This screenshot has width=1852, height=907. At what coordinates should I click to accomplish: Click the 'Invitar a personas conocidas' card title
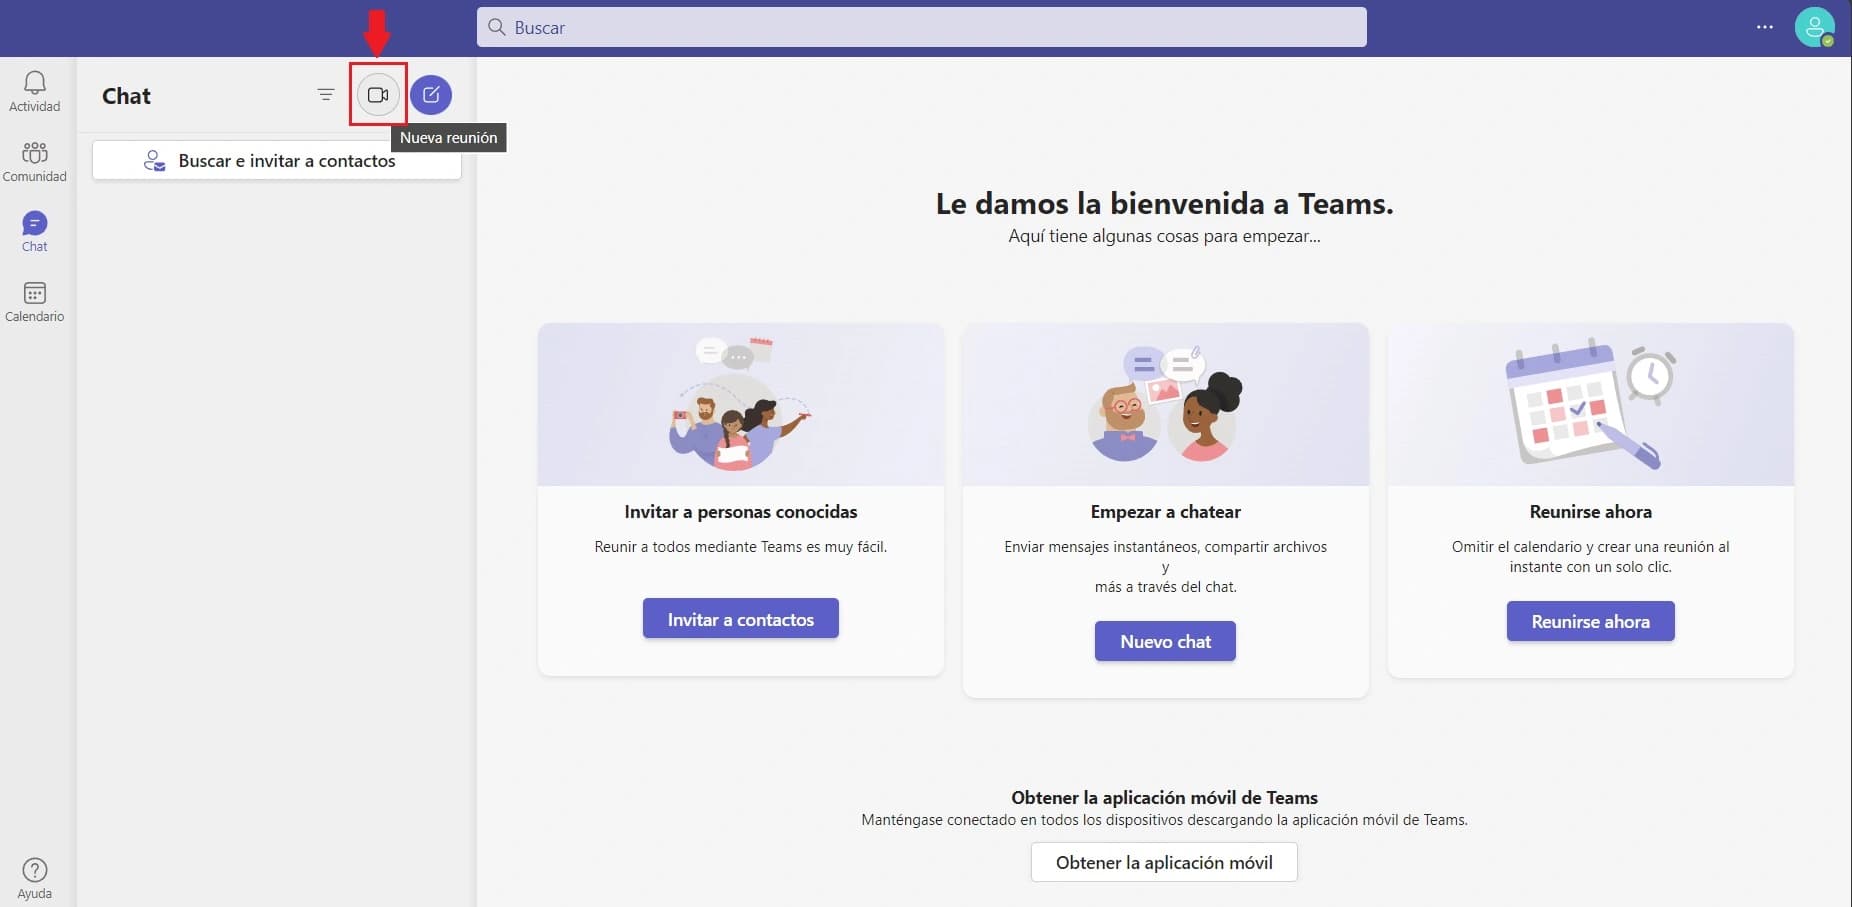point(741,511)
